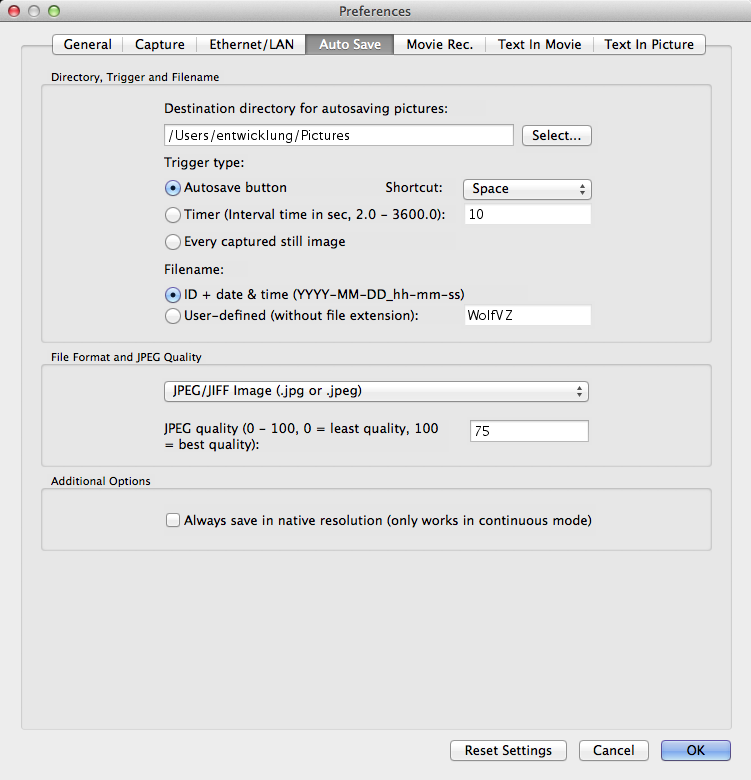Open the Capture tab
This screenshot has width=751, height=780.
160,45
